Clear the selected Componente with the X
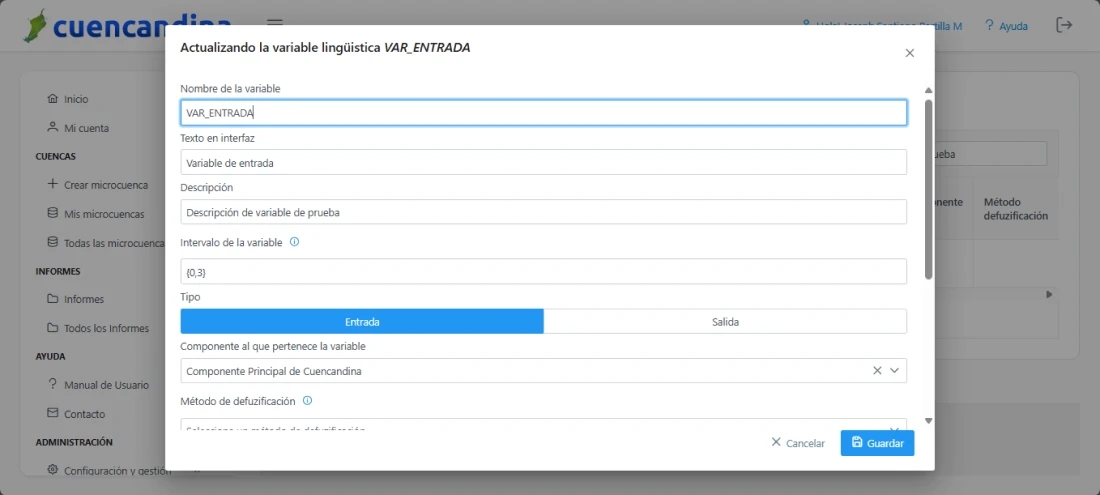This screenshot has height=495, width=1100. pyautogui.click(x=877, y=371)
